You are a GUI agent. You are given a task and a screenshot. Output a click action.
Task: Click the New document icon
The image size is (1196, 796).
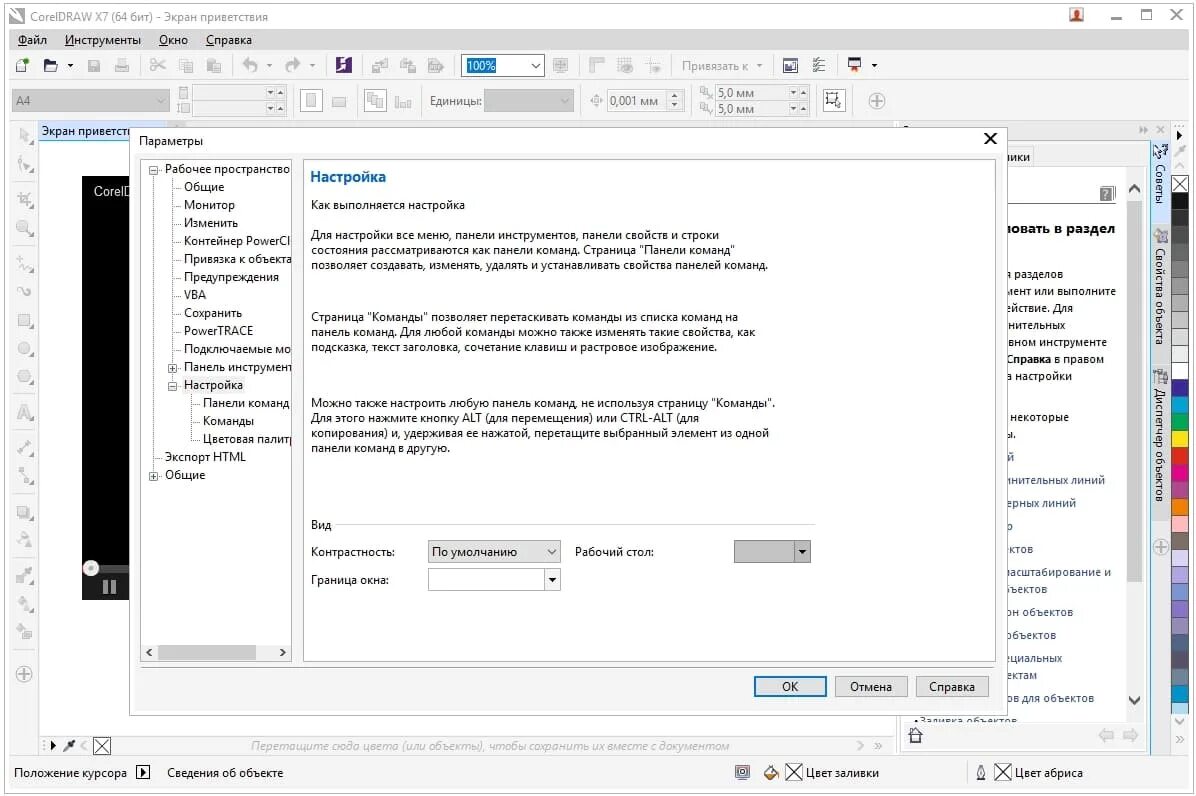[22, 66]
